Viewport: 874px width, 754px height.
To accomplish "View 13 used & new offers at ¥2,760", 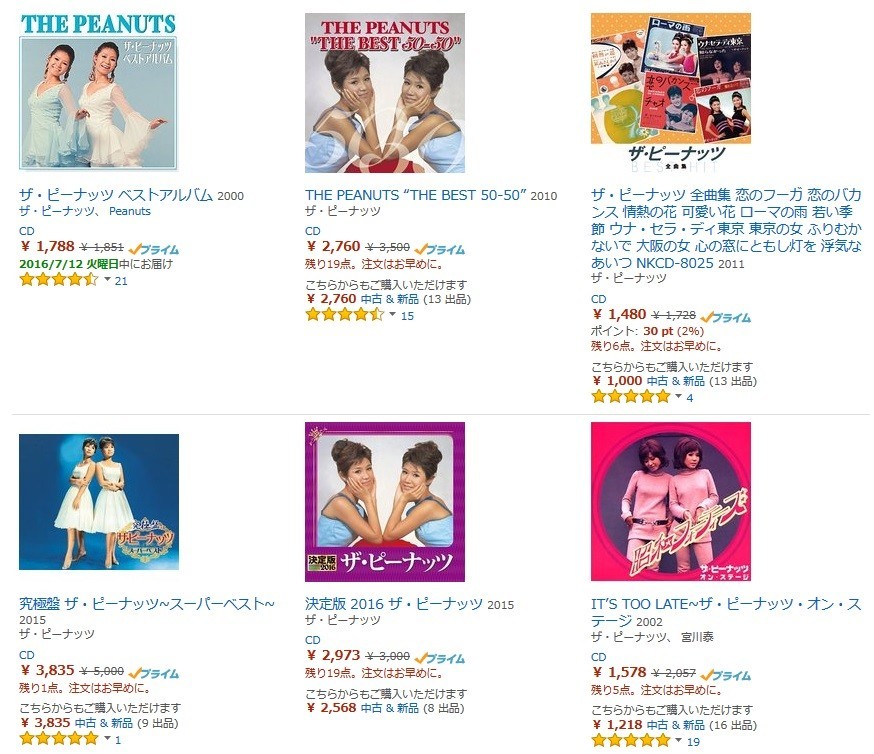I will (x=389, y=299).
